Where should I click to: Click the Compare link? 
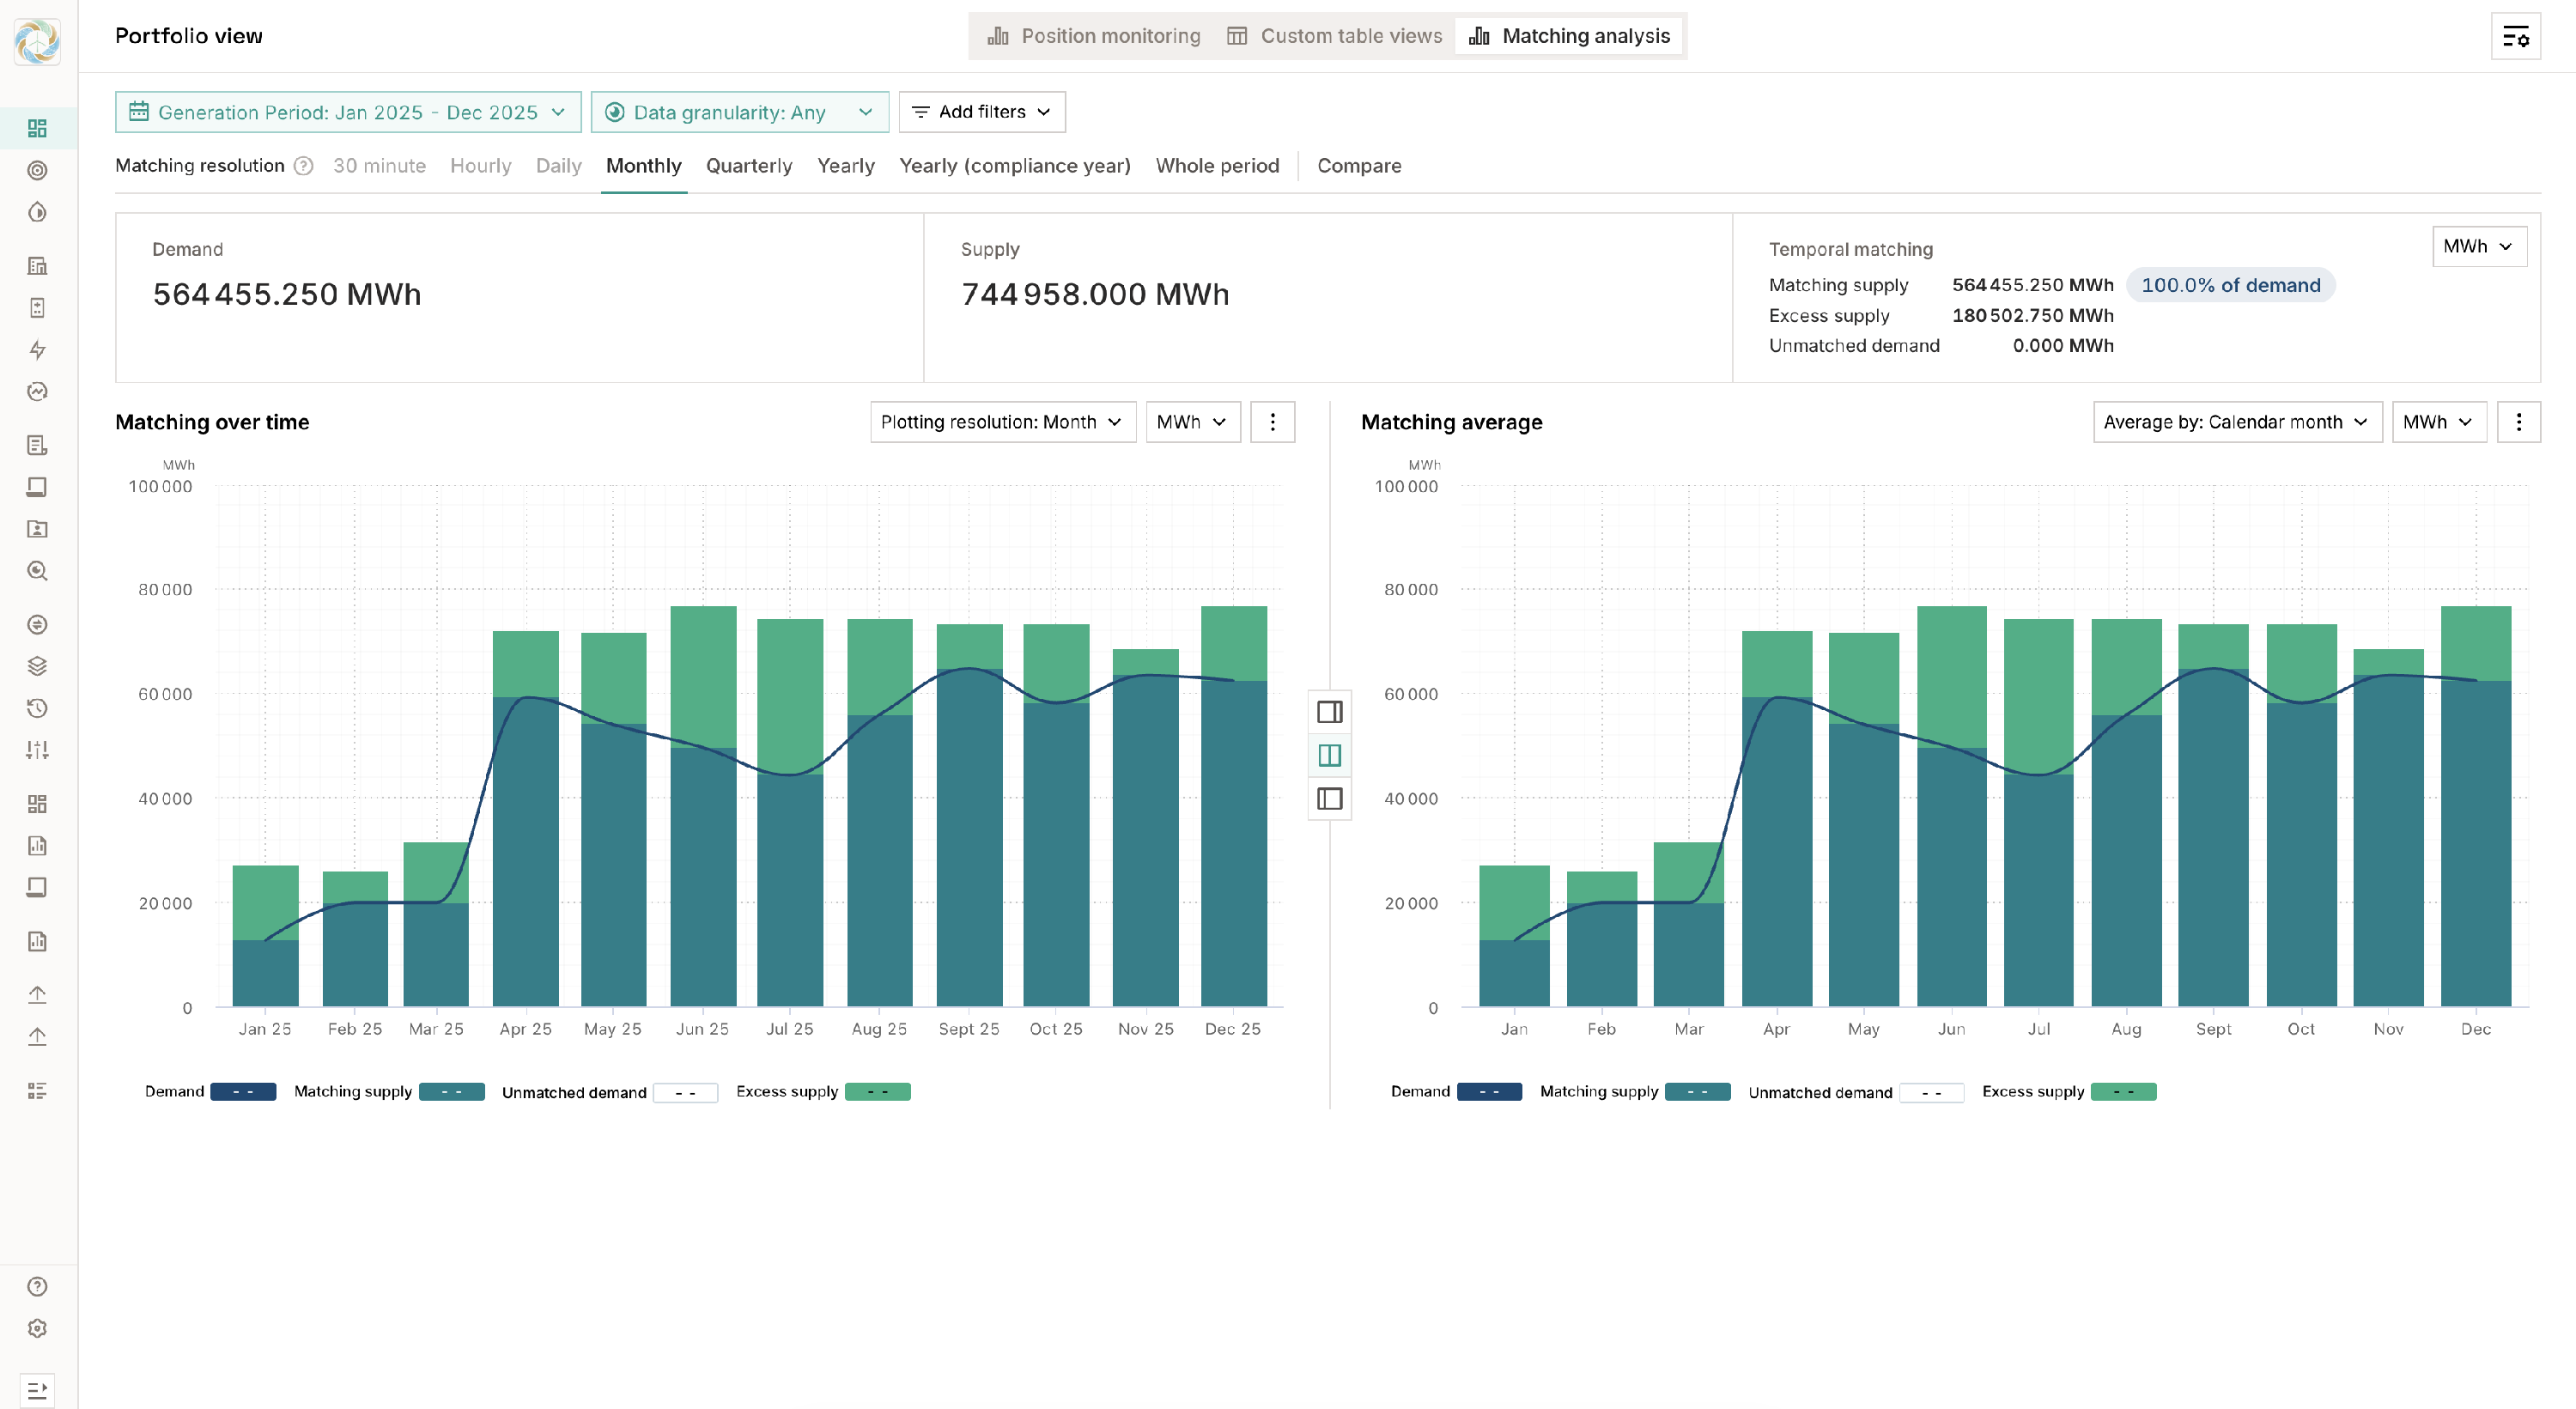click(1358, 166)
